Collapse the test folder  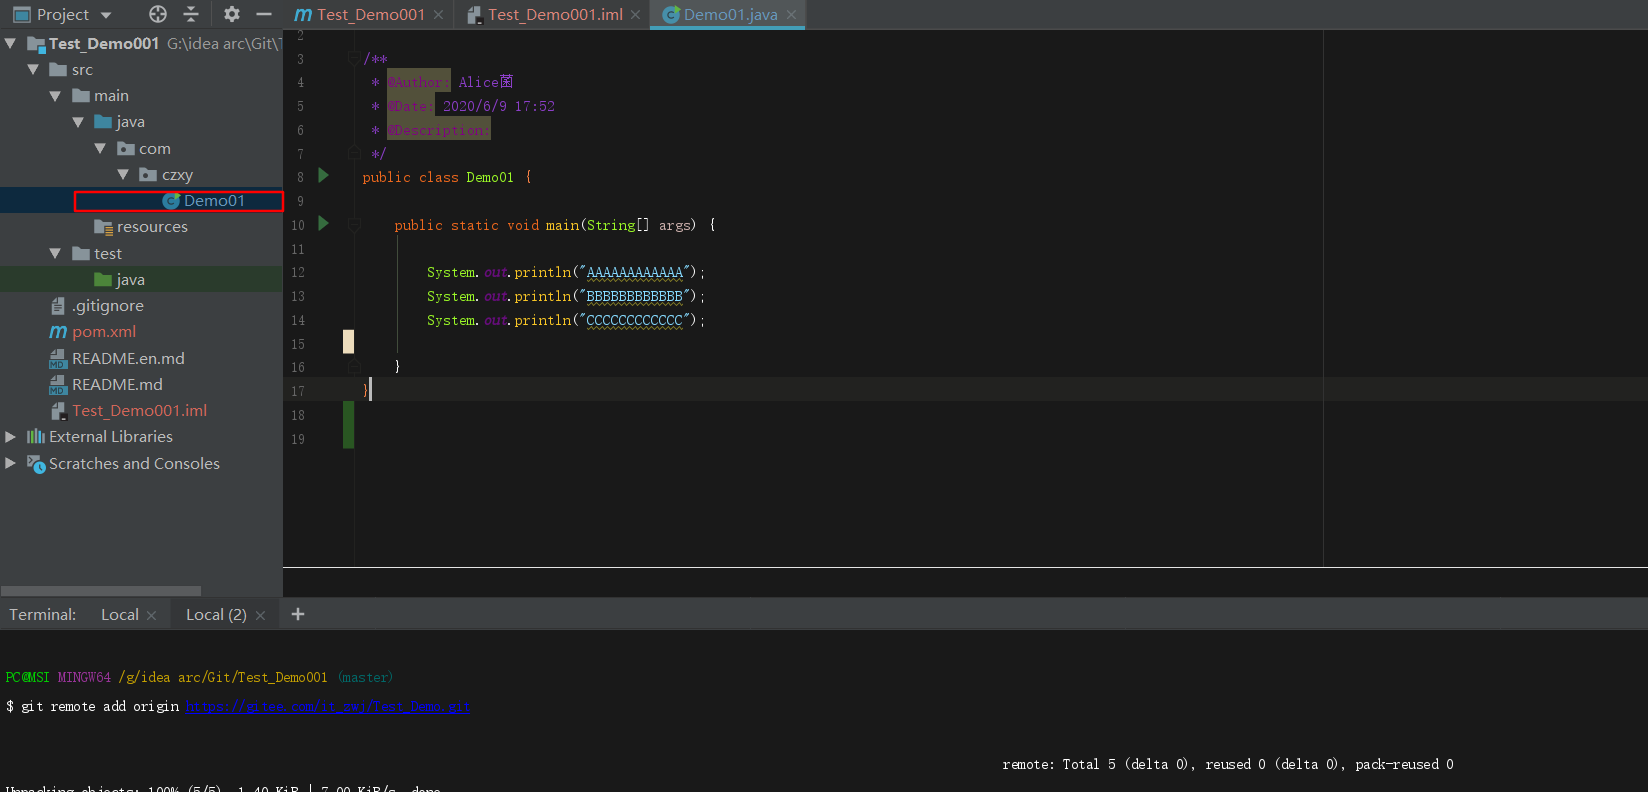[55, 253]
